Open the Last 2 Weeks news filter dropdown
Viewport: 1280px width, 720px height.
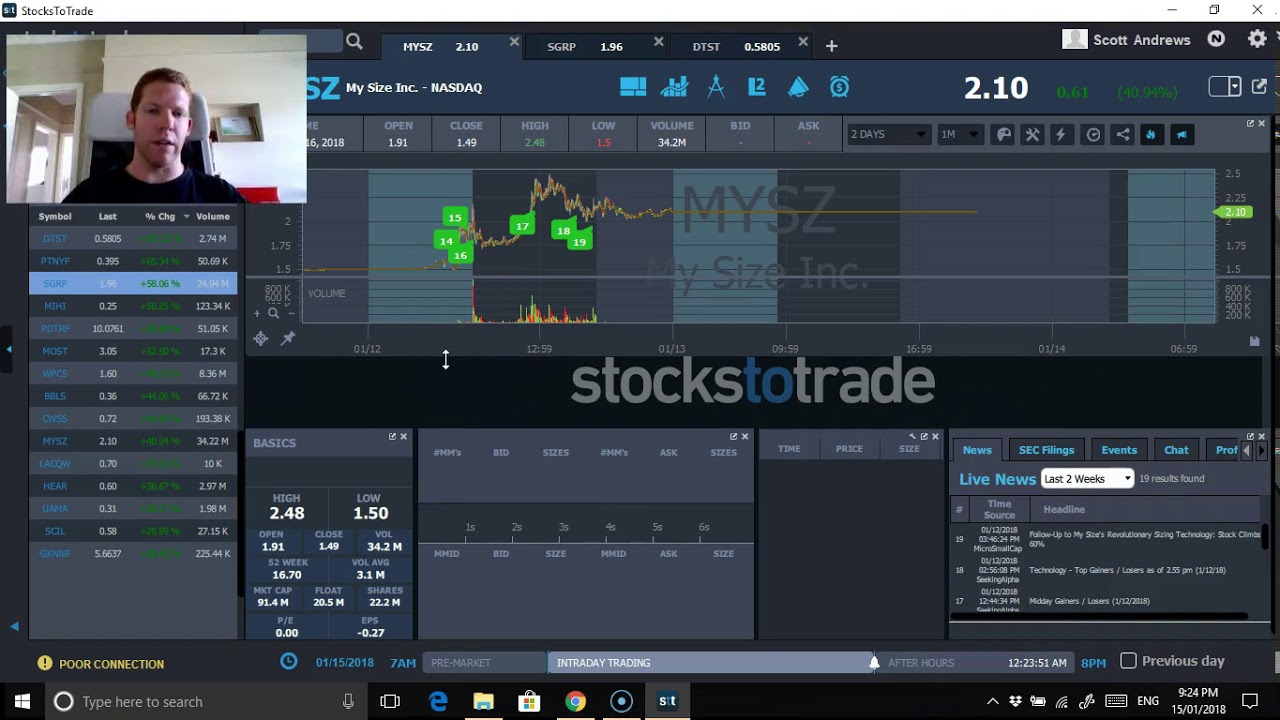point(1087,478)
